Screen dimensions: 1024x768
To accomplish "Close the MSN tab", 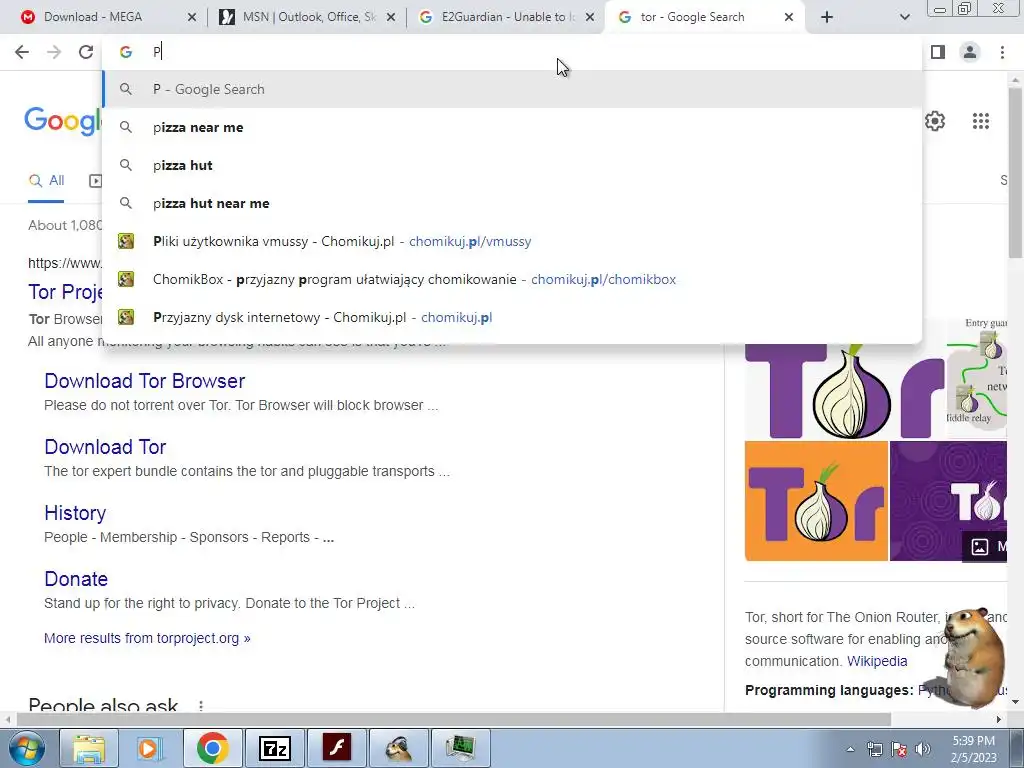I will (x=391, y=17).
